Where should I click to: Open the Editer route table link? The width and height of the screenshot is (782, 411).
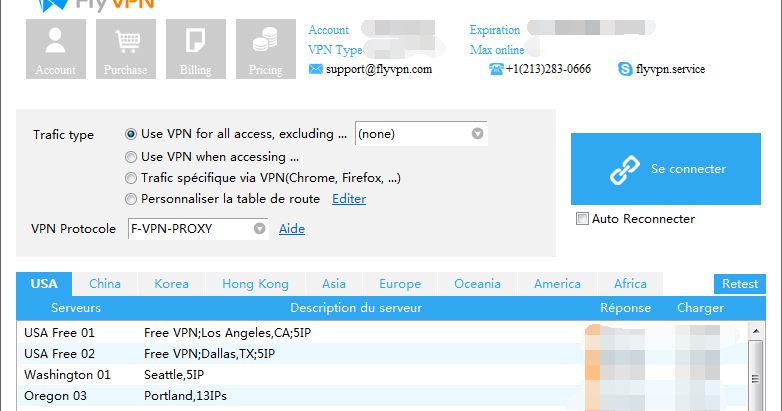coord(349,199)
